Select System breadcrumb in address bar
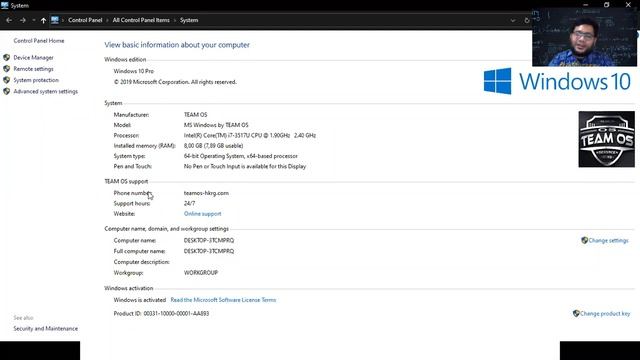The width and height of the screenshot is (640, 360). click(189, 20)
